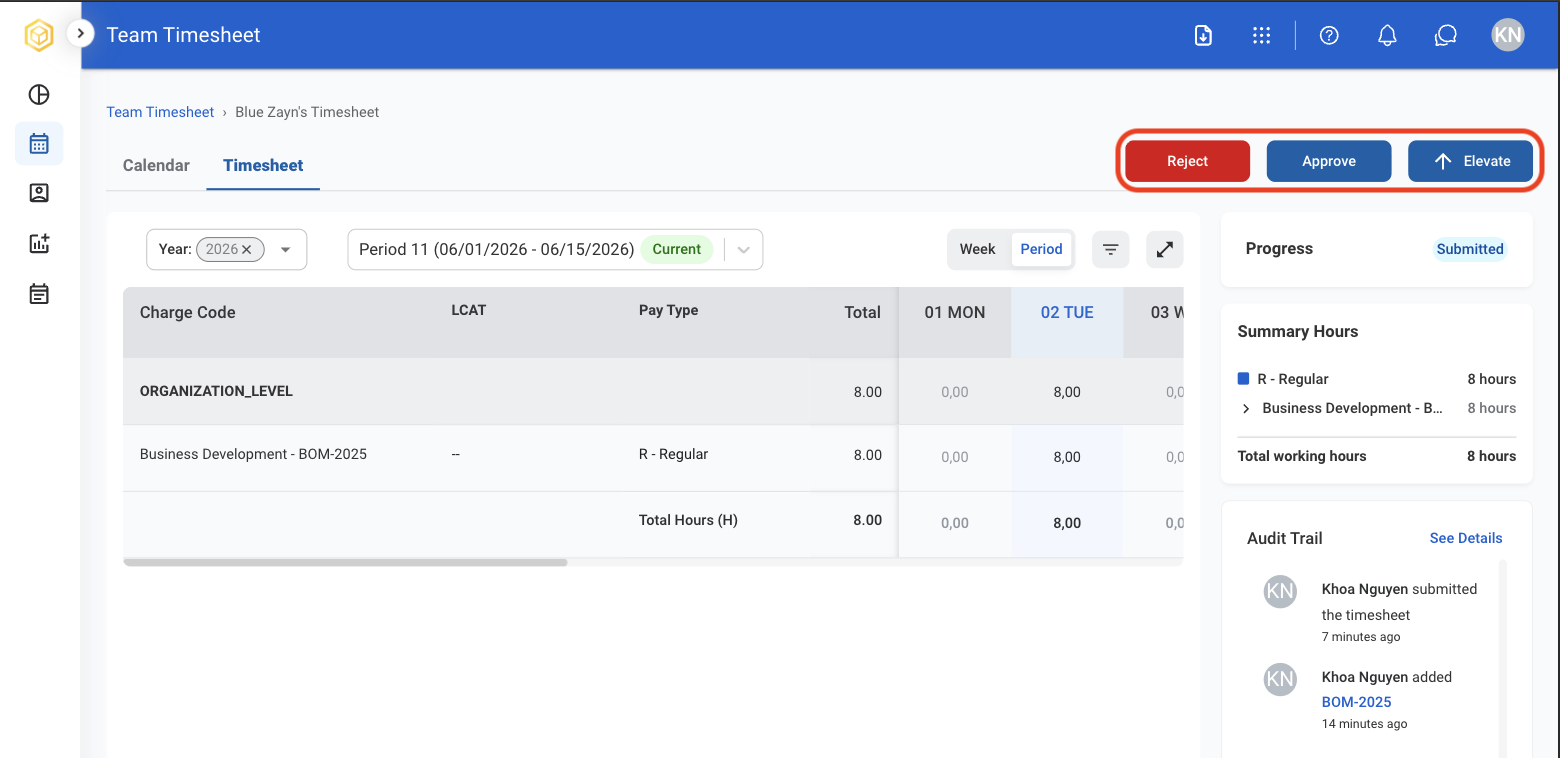Go to Team Timesheet breadcrumb link
Viewport: 1560px width, 758px height.
click(x=160, y=112)
